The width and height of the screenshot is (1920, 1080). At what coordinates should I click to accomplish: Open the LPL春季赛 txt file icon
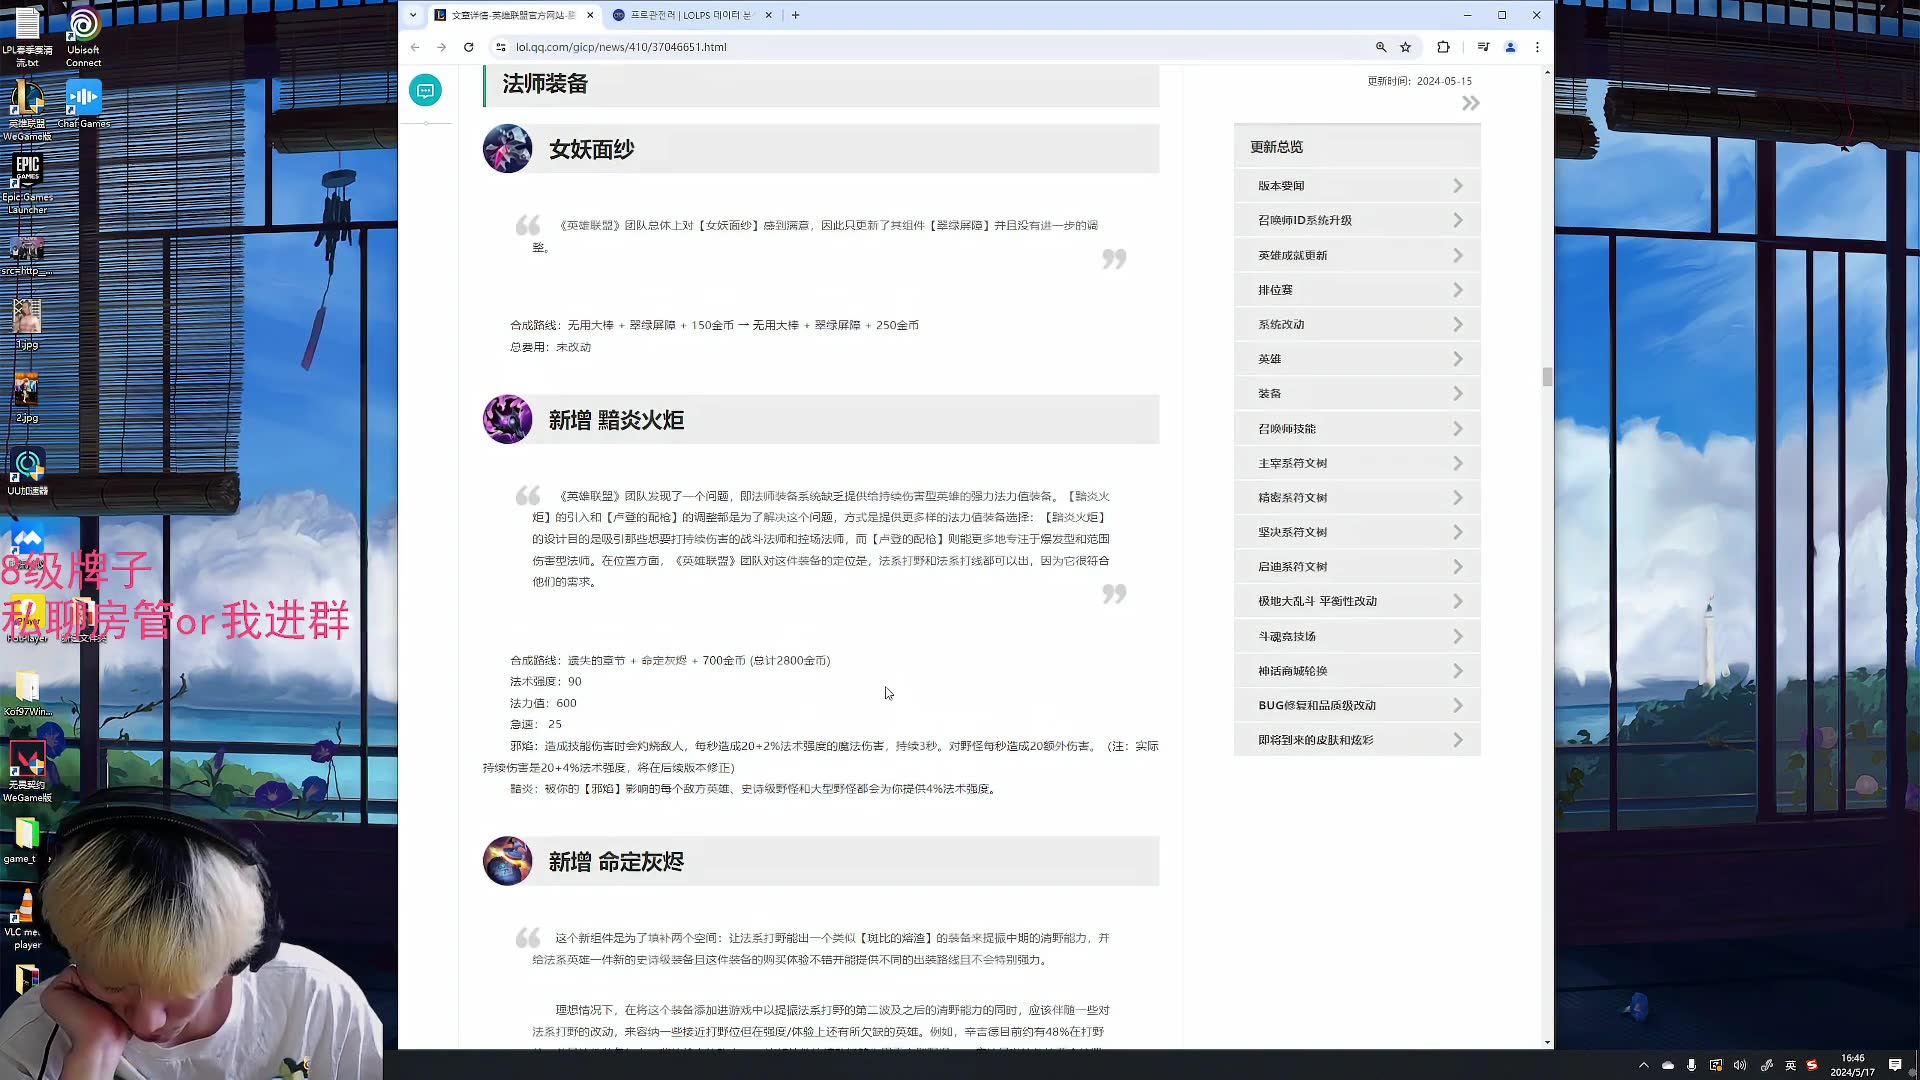(27, 37)
